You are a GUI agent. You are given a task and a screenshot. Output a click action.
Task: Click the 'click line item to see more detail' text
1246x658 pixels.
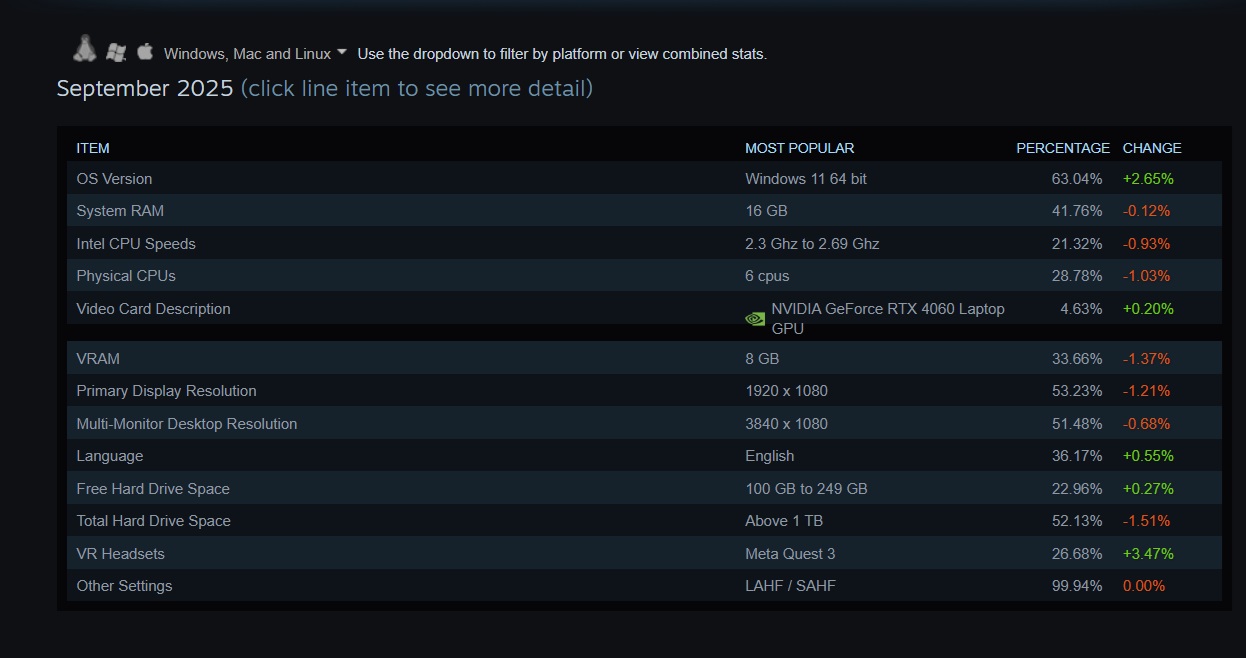point(417,89)
